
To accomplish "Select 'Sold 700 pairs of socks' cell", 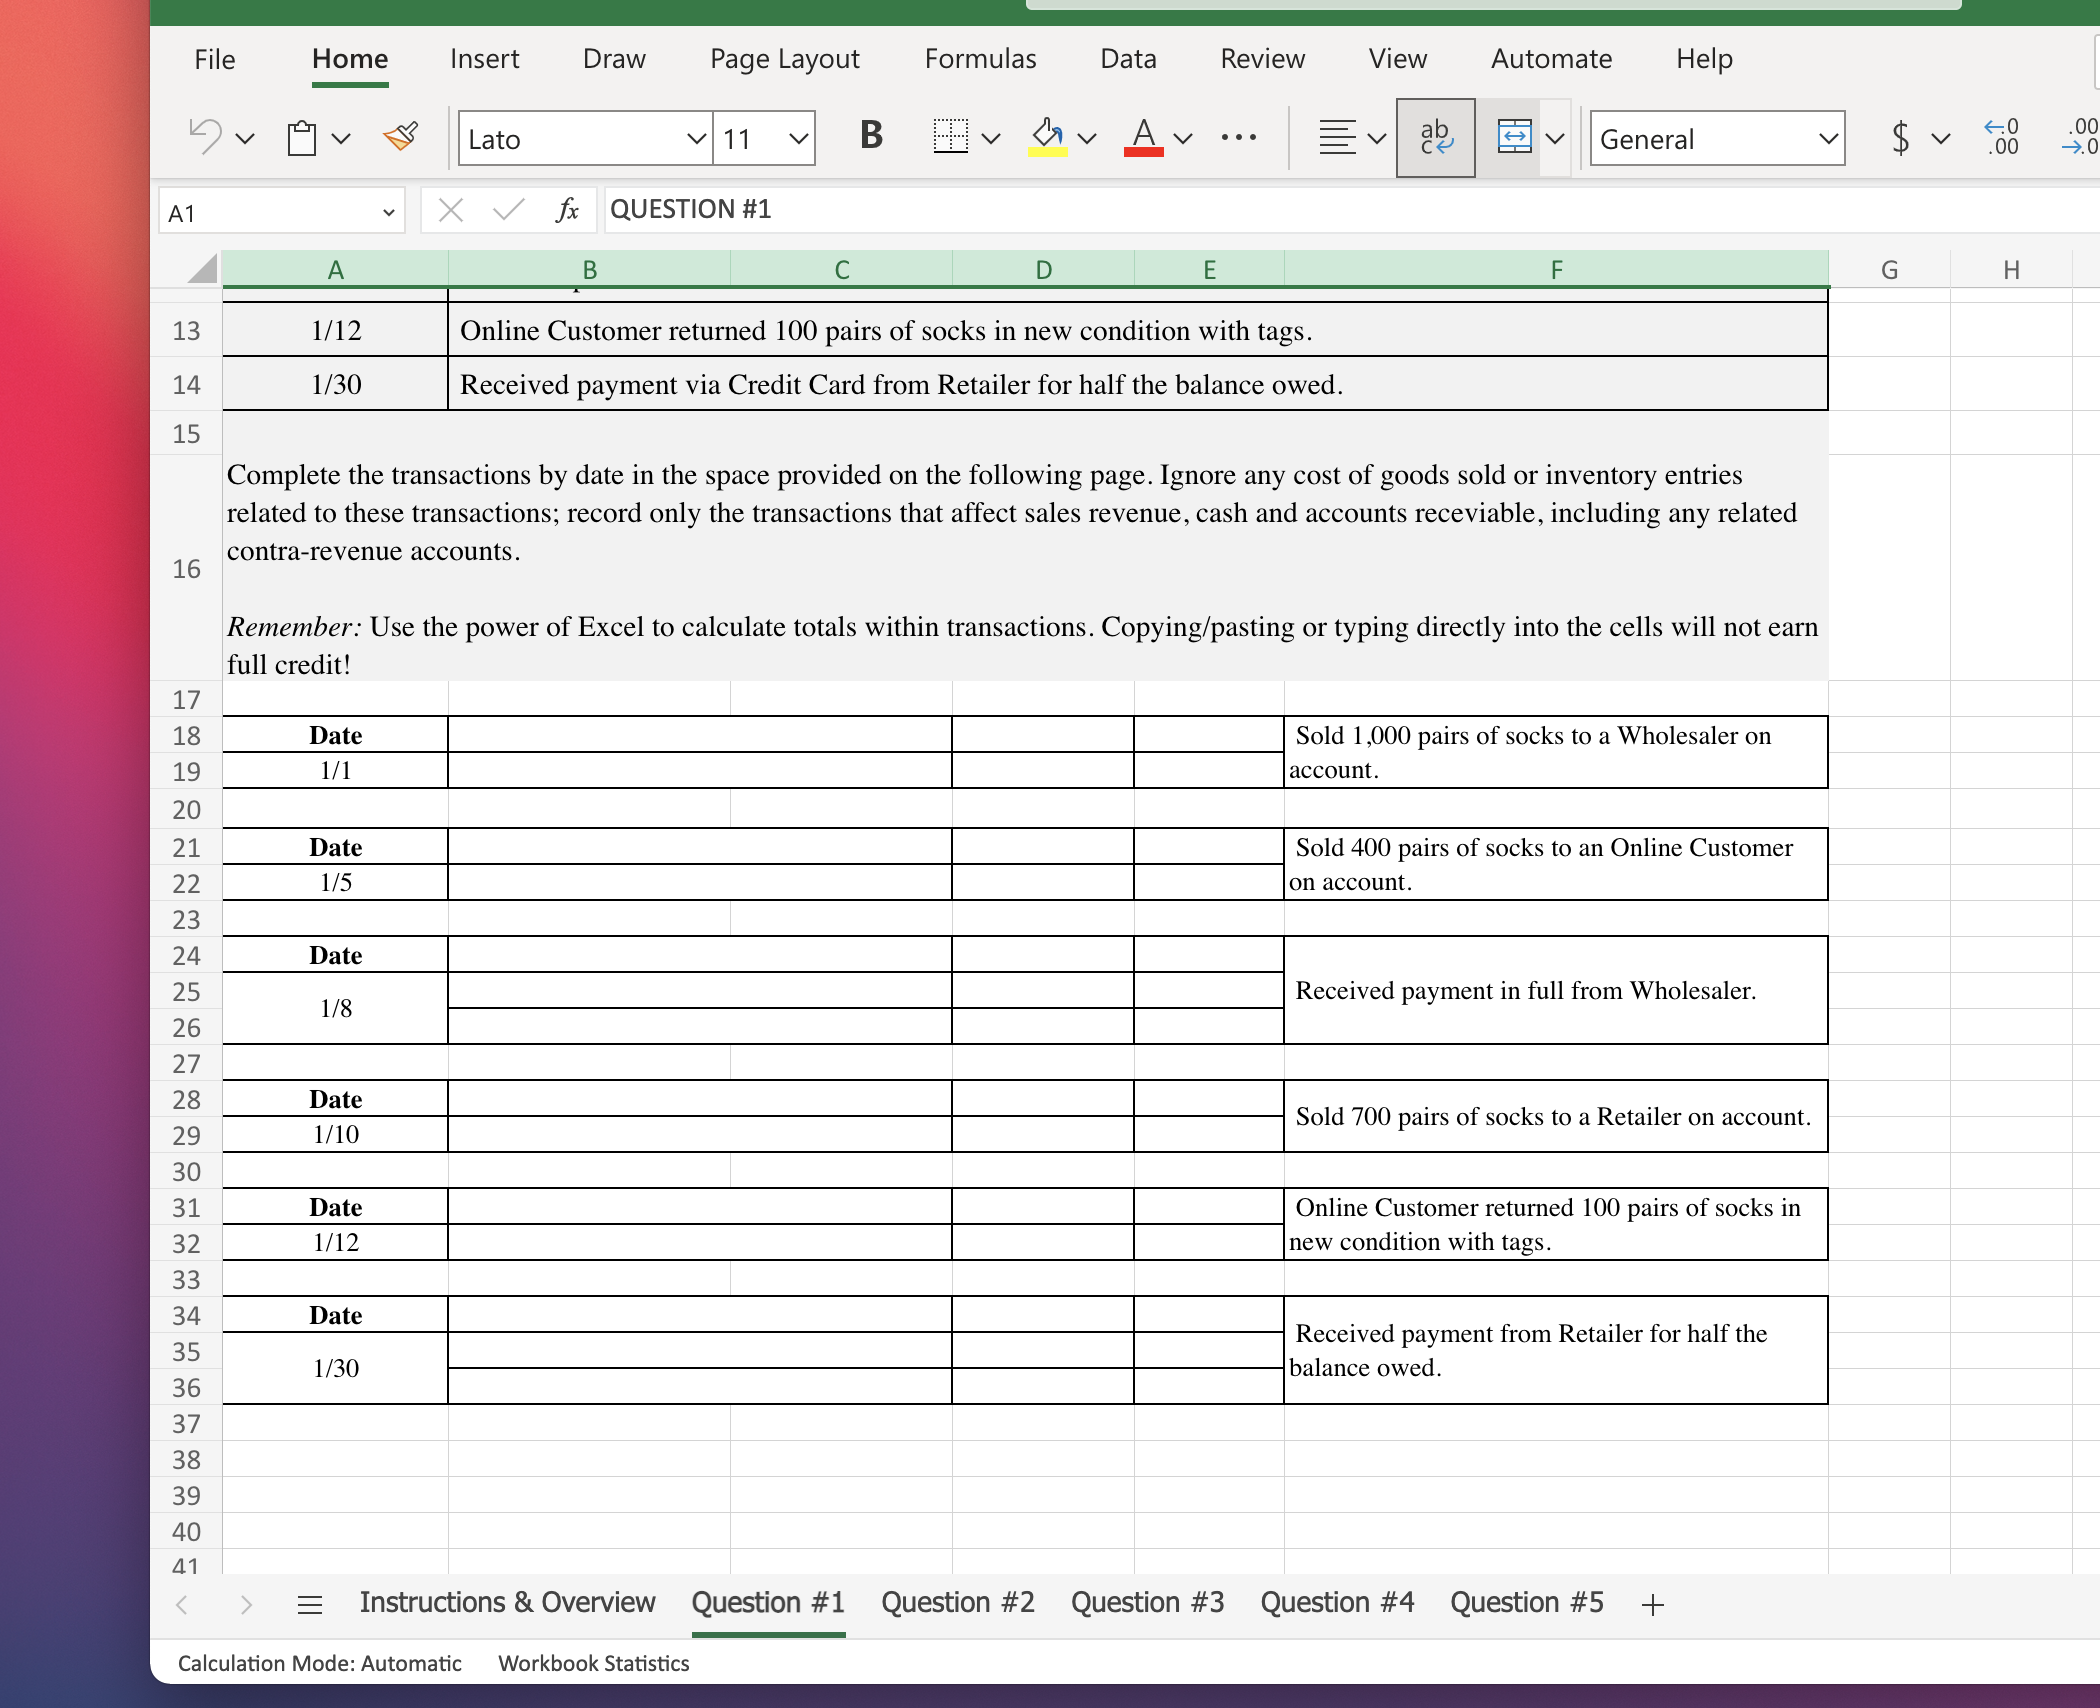I will click(1556, 1116).
